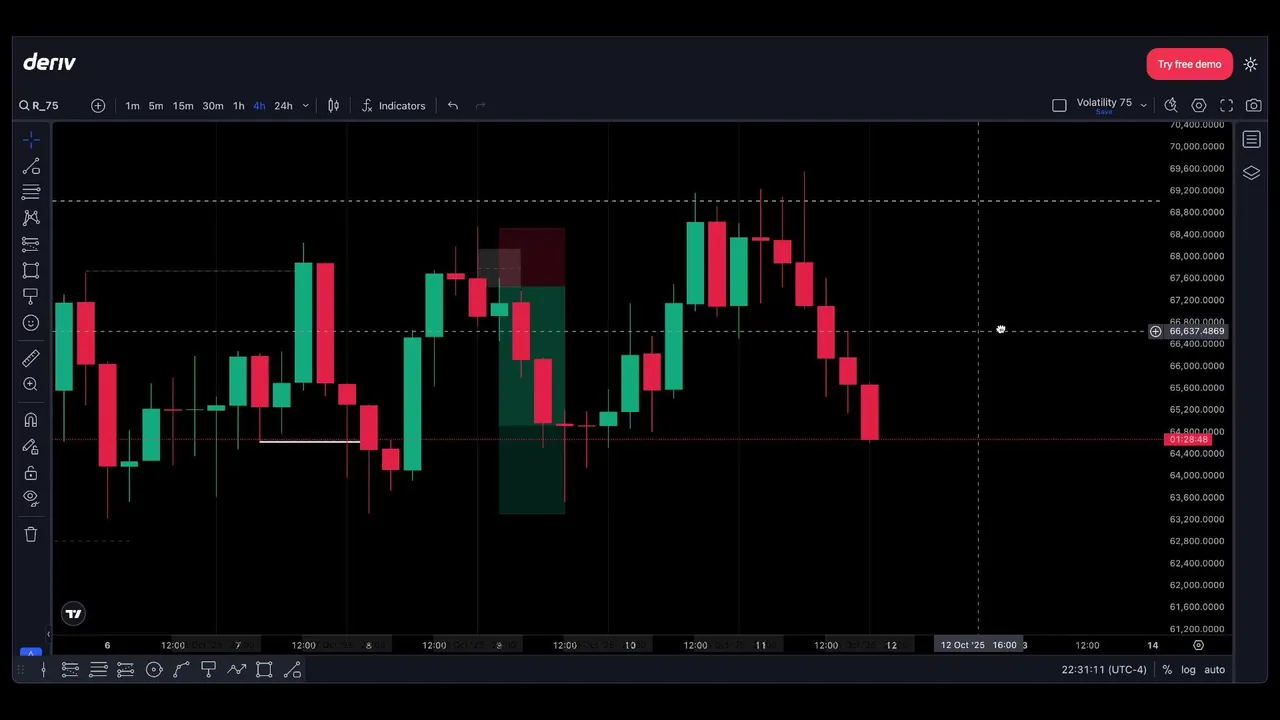Click the plus icon beside price 66,637.4869
The height and width of the screenshot is (720, 1280).
click(1155, 331)
